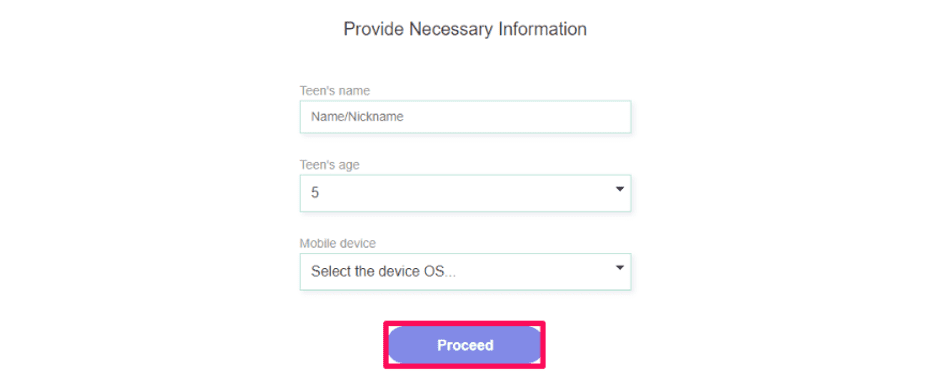Open the Select the device OS dropdown
The image size is (941, 387).
pos(465,271)
